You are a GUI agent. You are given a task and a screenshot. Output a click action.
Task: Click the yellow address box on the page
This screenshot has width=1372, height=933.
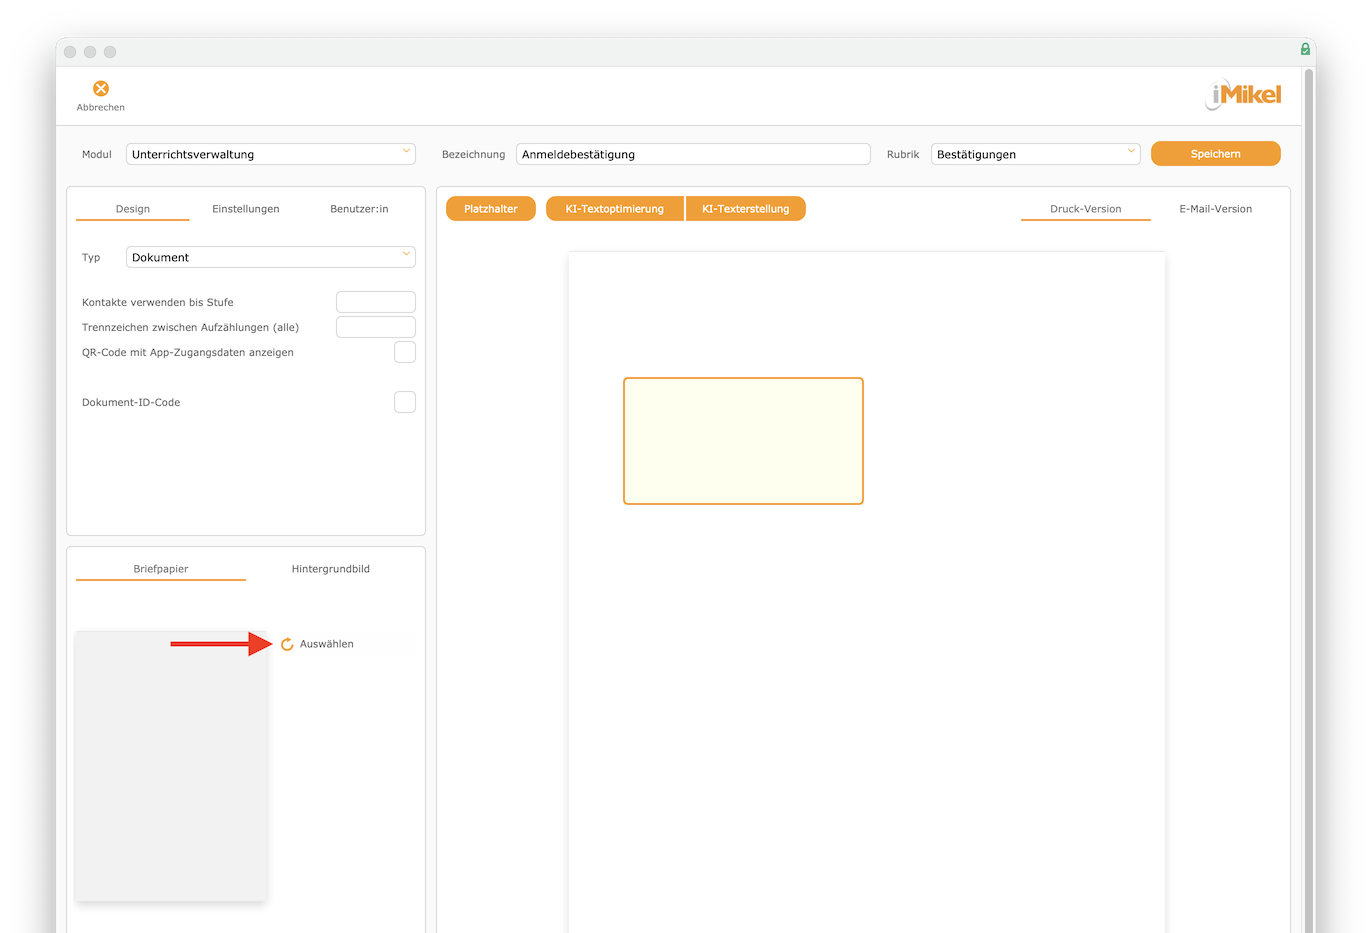pos(743,441)
